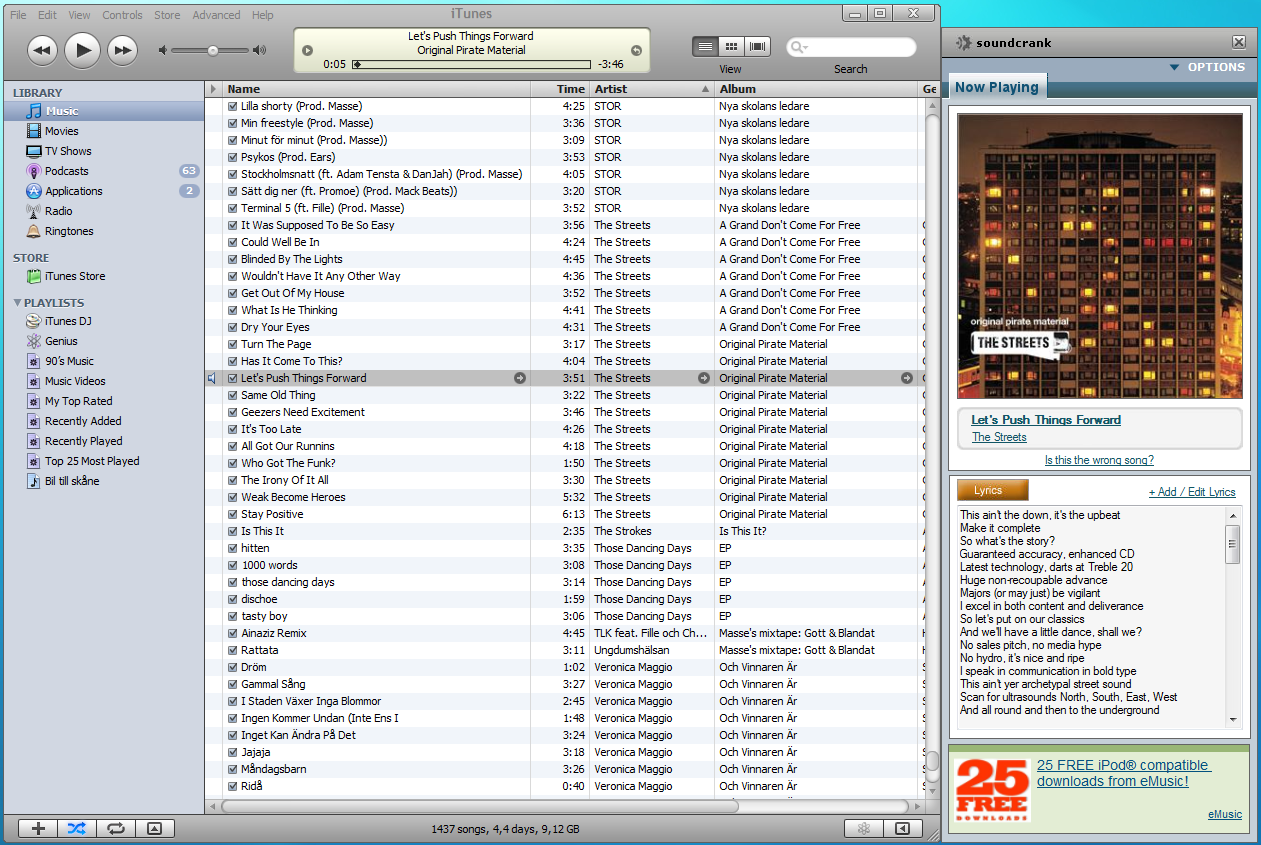The width and height of the screenshot is (1261, 845).
Task: Toggle checkbox for Dry Your Eyes
Action: coord(233,327)
